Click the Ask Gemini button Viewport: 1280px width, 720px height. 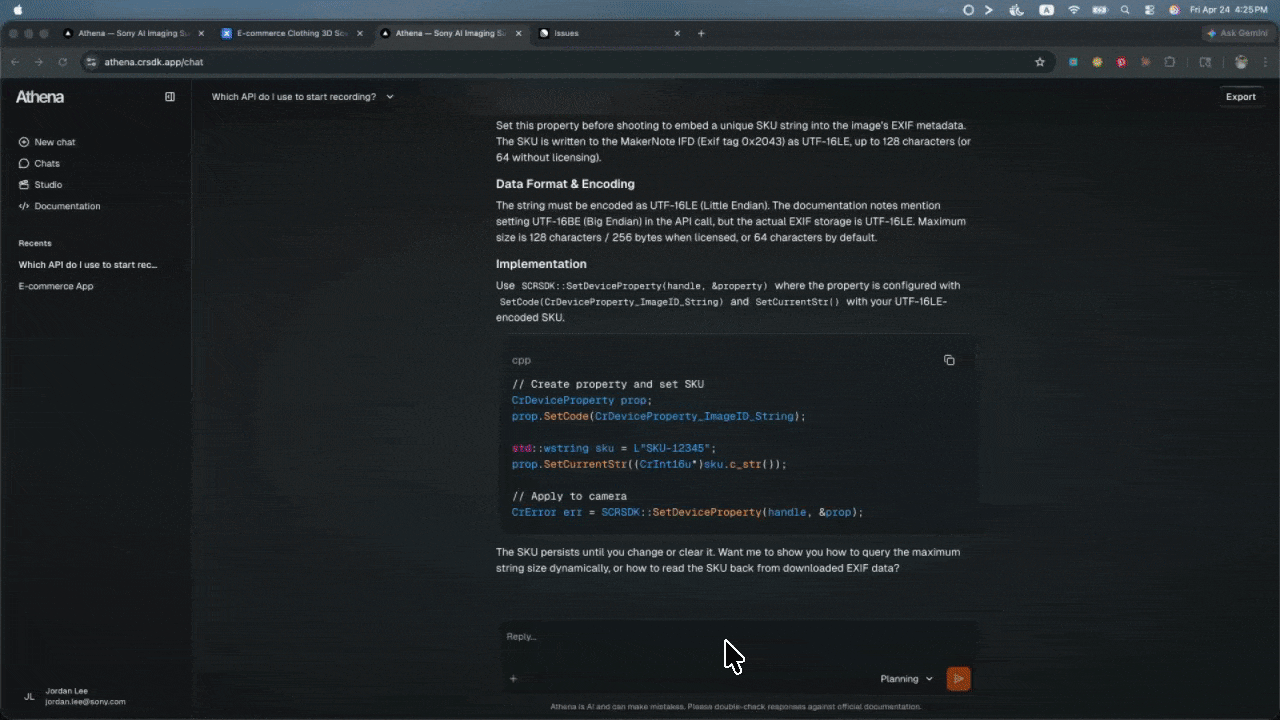pyautogui.click(x=1238, y=33)
